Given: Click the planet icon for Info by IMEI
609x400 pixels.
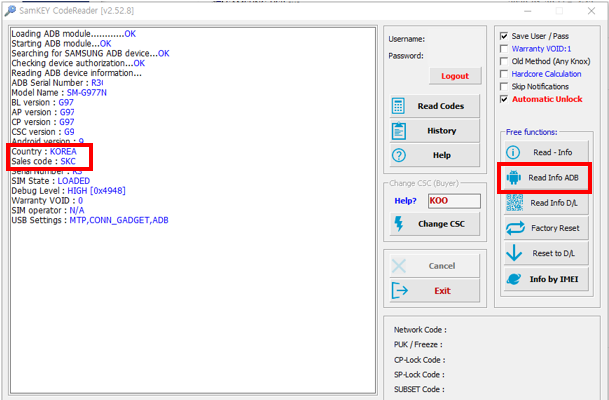Looking at the screenshot, I should pos(514,279).
